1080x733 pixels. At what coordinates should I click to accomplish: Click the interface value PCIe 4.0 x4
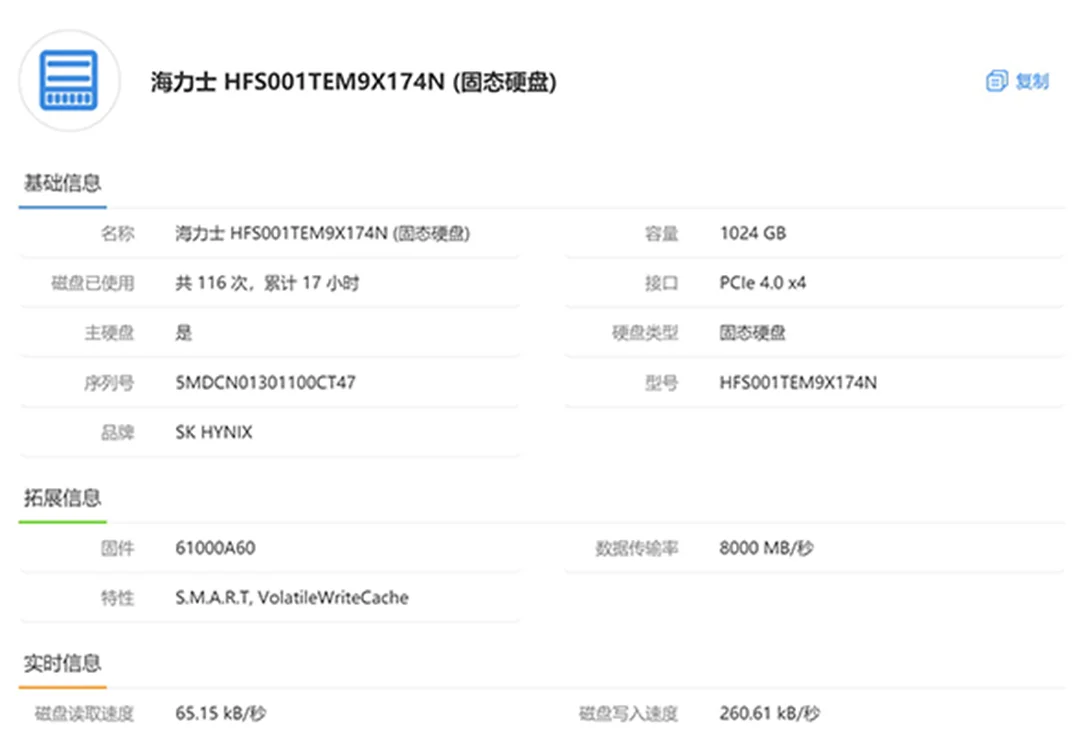(x=762, y=283)
